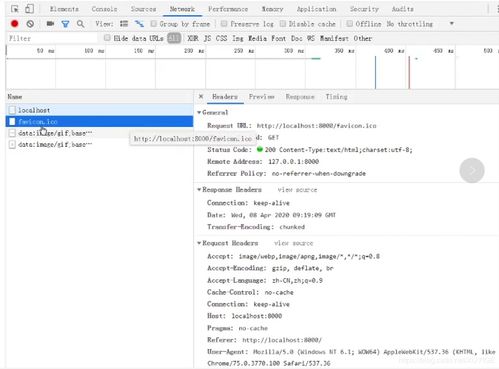Select the localhost request row
499x369 pixels.
[x=99, y=110]
